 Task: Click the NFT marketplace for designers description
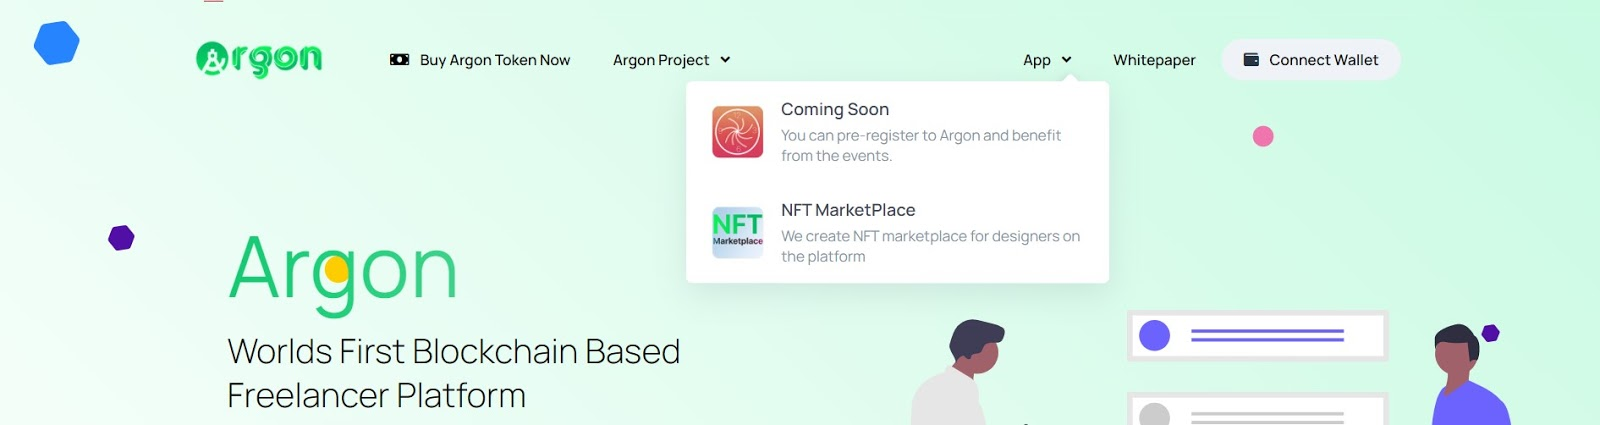[x=931, y=246]
